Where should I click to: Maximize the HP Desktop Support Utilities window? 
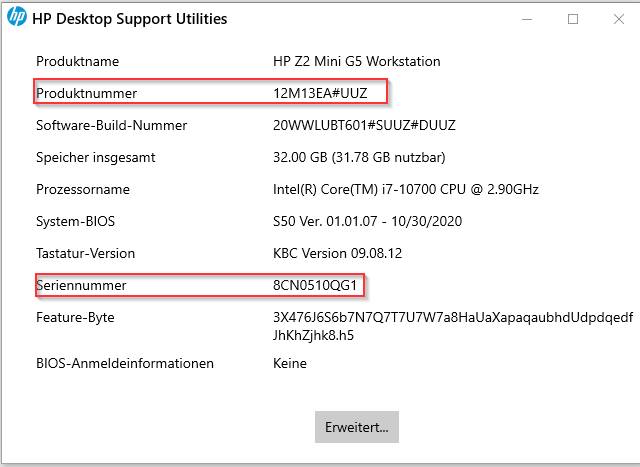[x=573, y=19]
